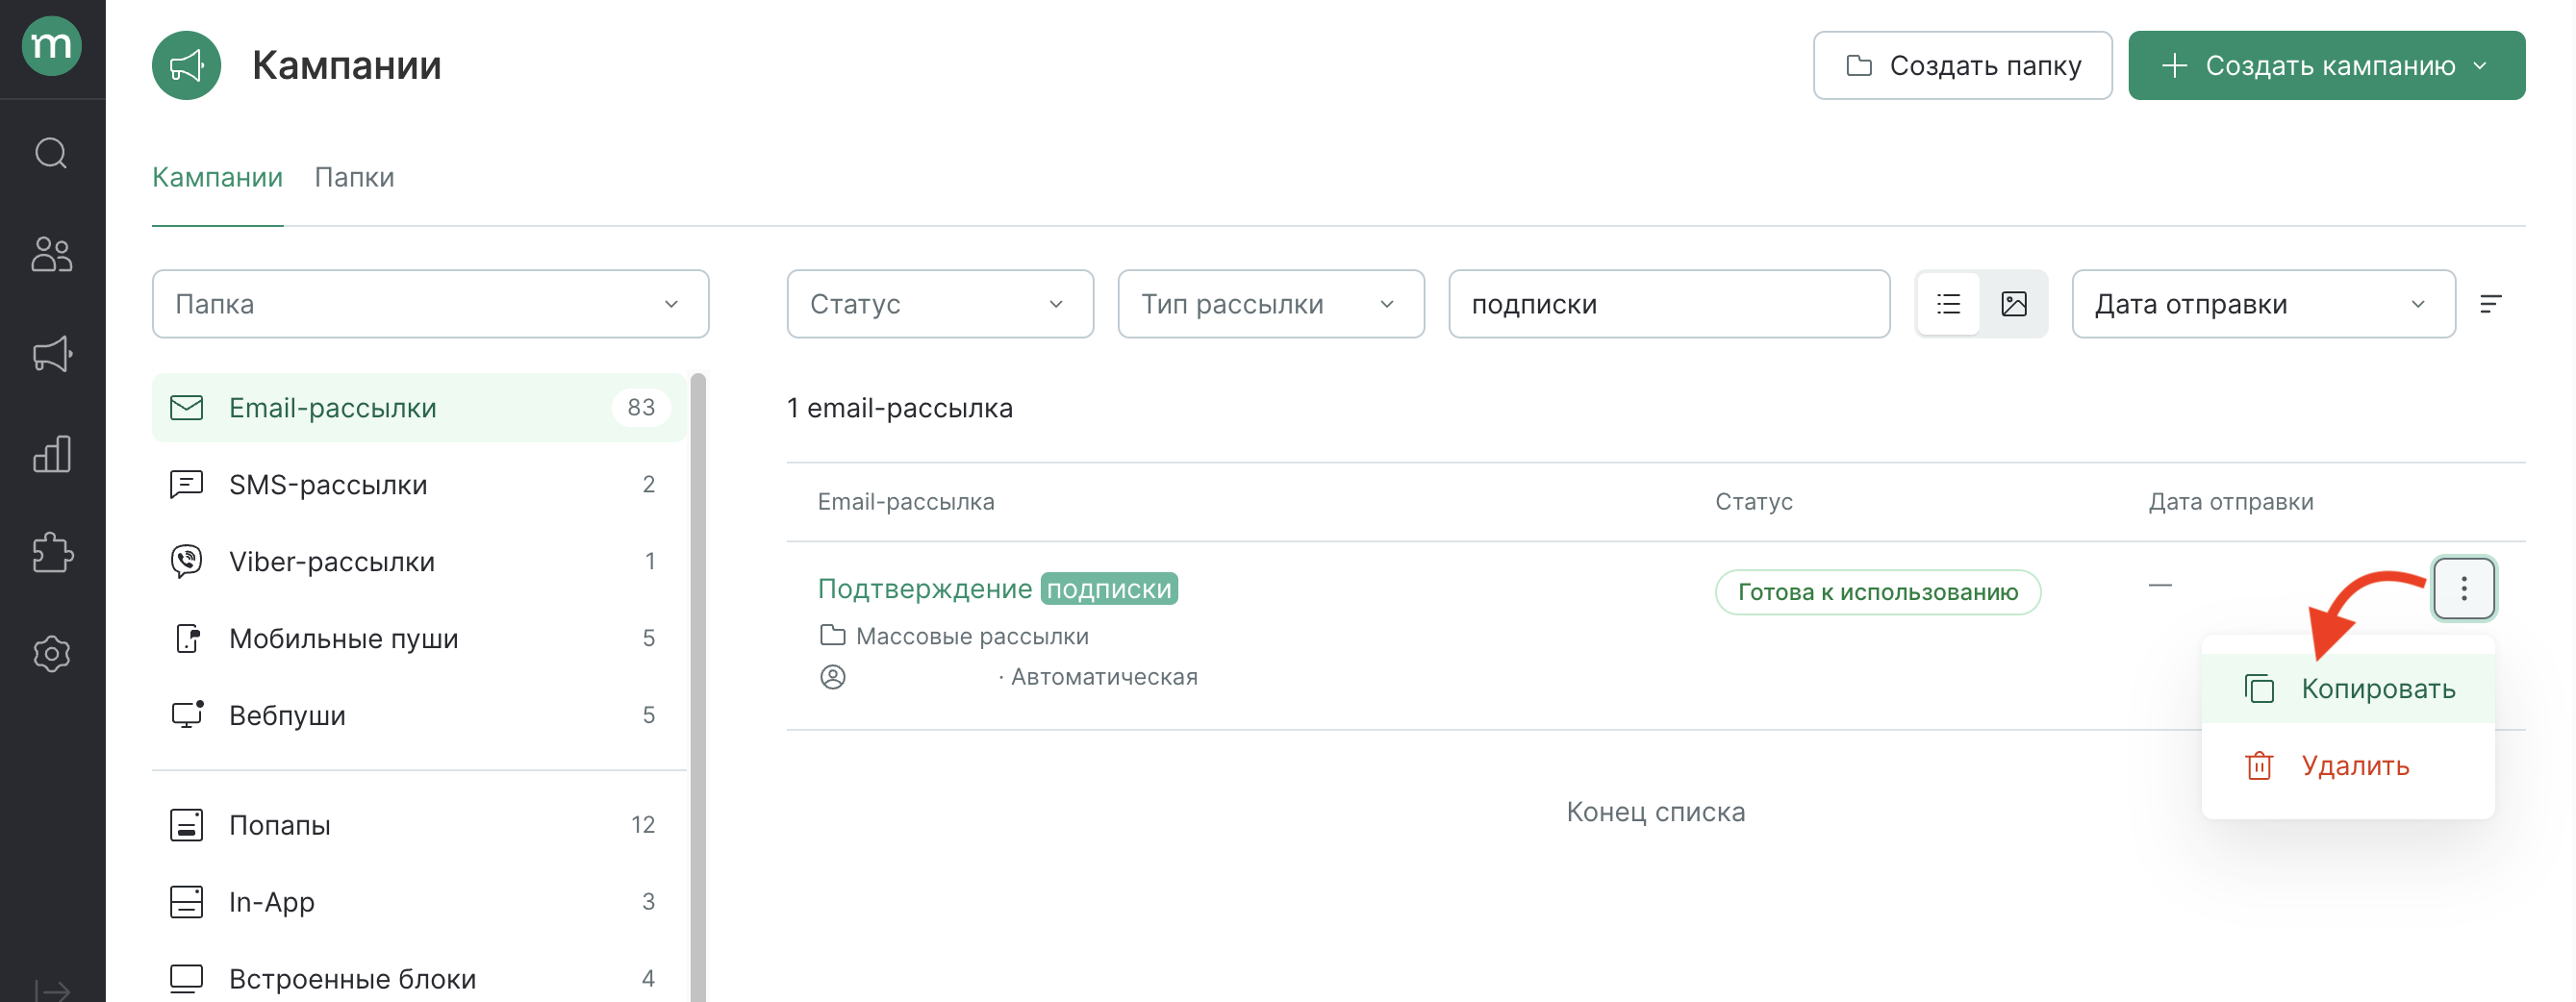
Task: Click the copy icon beside Копировать
Action: [2259, 689]
